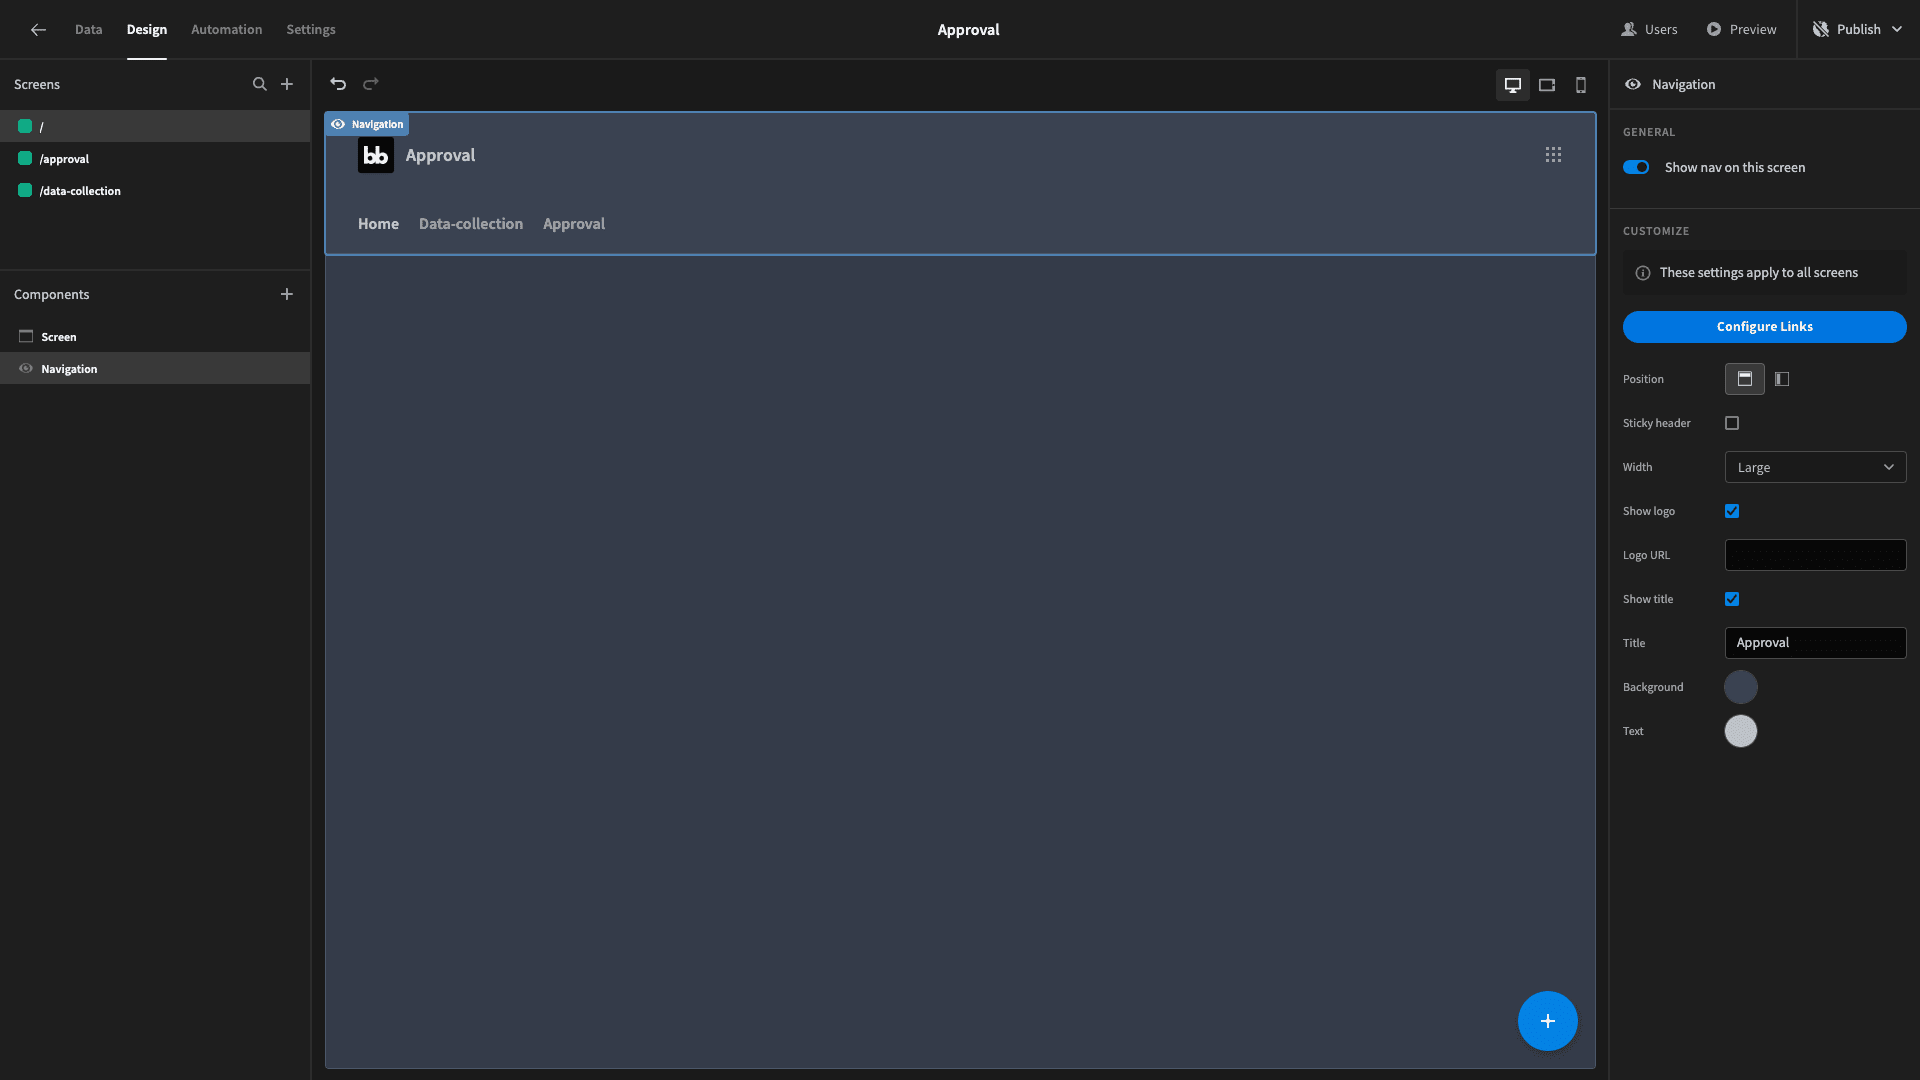Select the Navigation component in tree
This screenshot has width=1920, height=1080.
(x=155, y=369)
